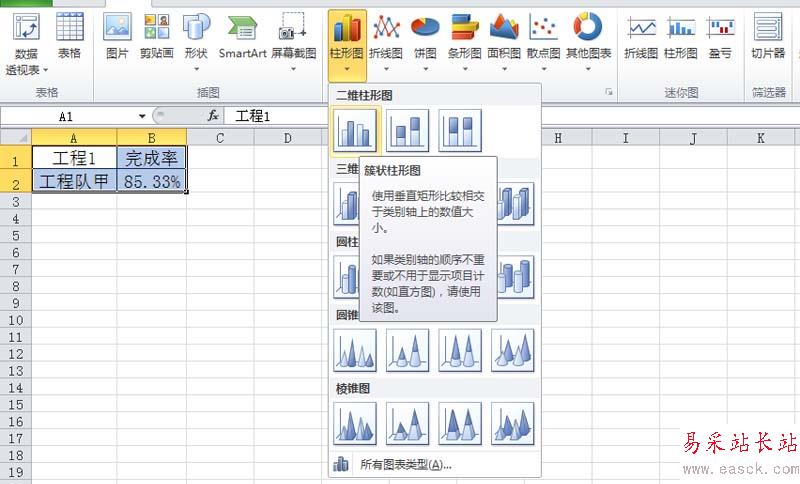Select column B header
Viewport: 800px width, 484px height.
[152, 138]
